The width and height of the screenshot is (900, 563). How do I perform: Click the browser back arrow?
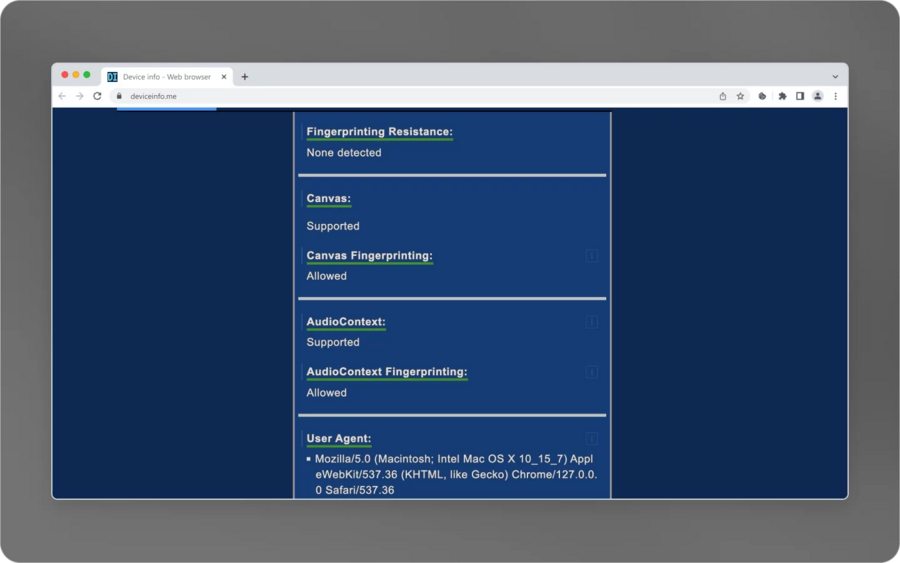pos(62,96)
